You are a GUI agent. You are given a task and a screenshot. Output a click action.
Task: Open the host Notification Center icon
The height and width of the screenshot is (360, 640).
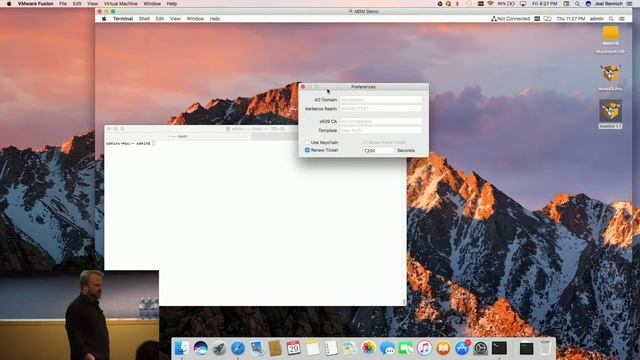click(630, 4)
